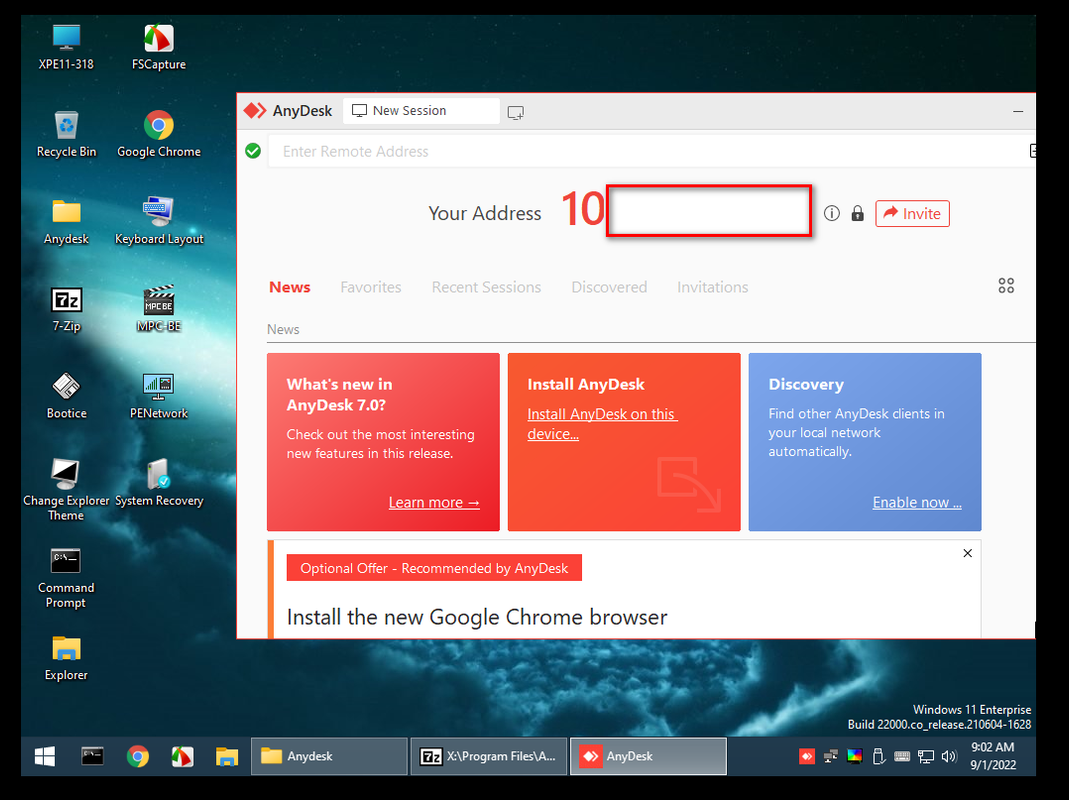Click the Invite button
Screen dimensions: 1069x800
(912, 213)
